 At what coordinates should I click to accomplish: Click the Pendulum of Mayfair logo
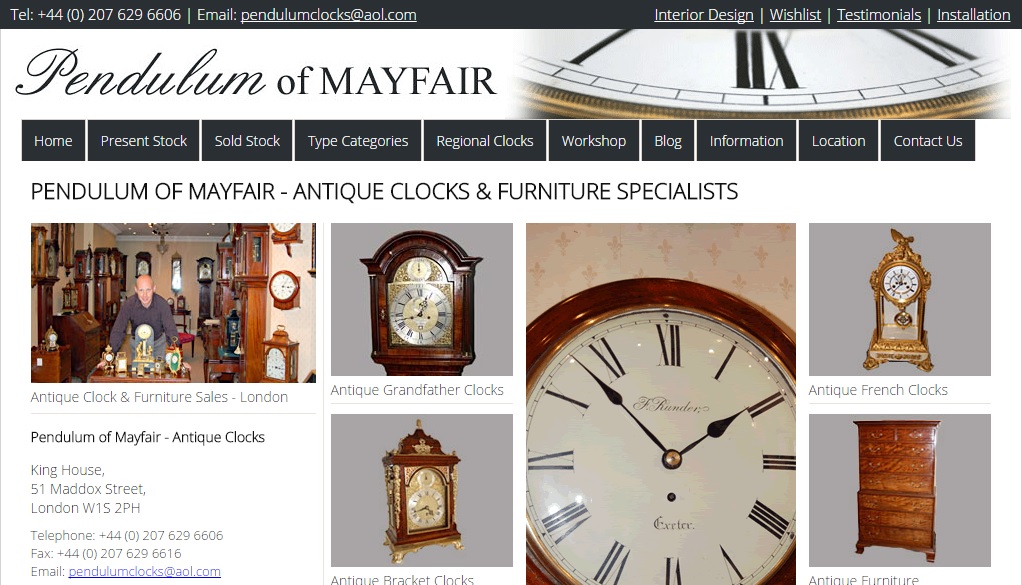click(x=256, y=74)
